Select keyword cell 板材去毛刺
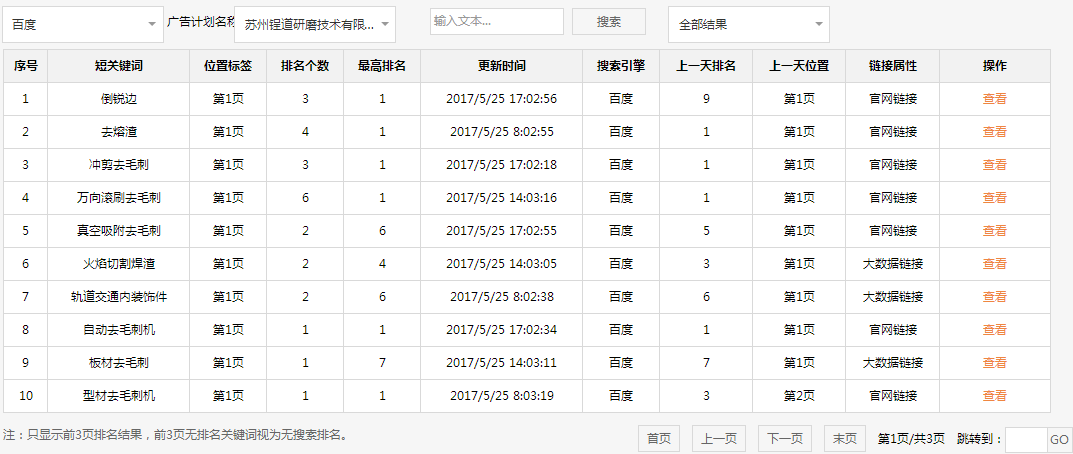This screenshot has height=454, width=1073. click(x=118, y=362)
